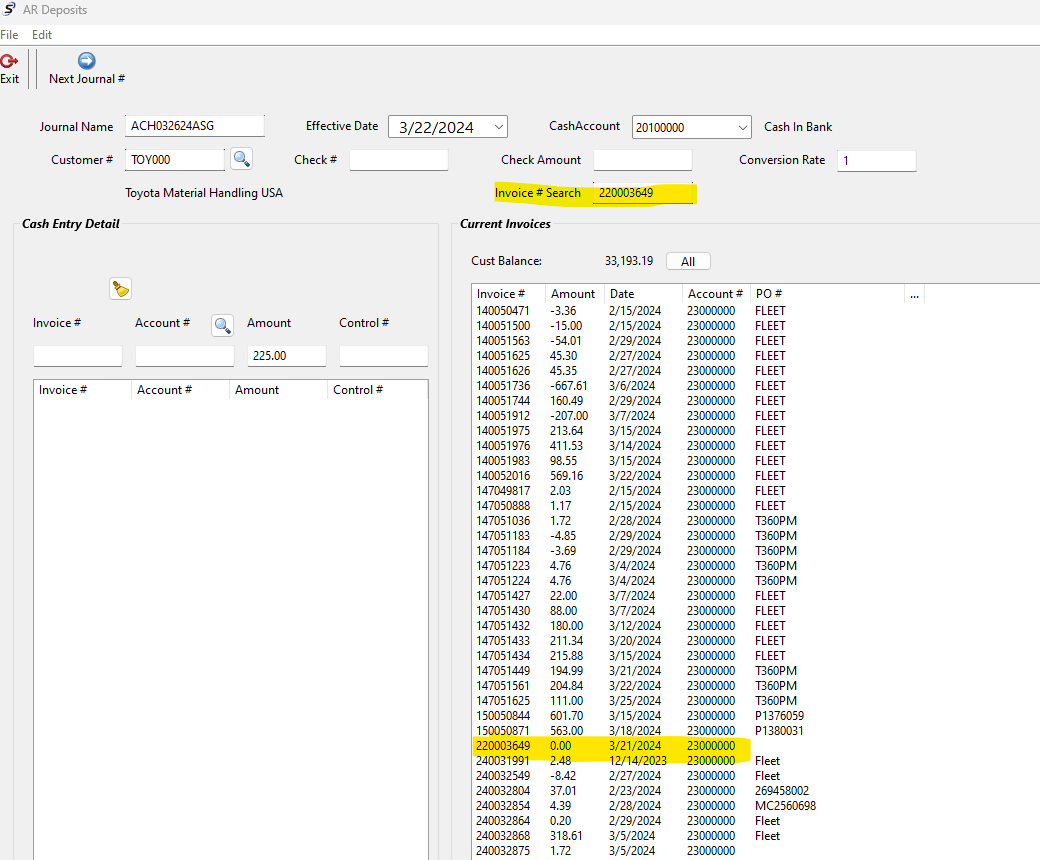This screenshot has height=860, width=1040.
Task: Open the File menu
Action: [x=9, y=34]
